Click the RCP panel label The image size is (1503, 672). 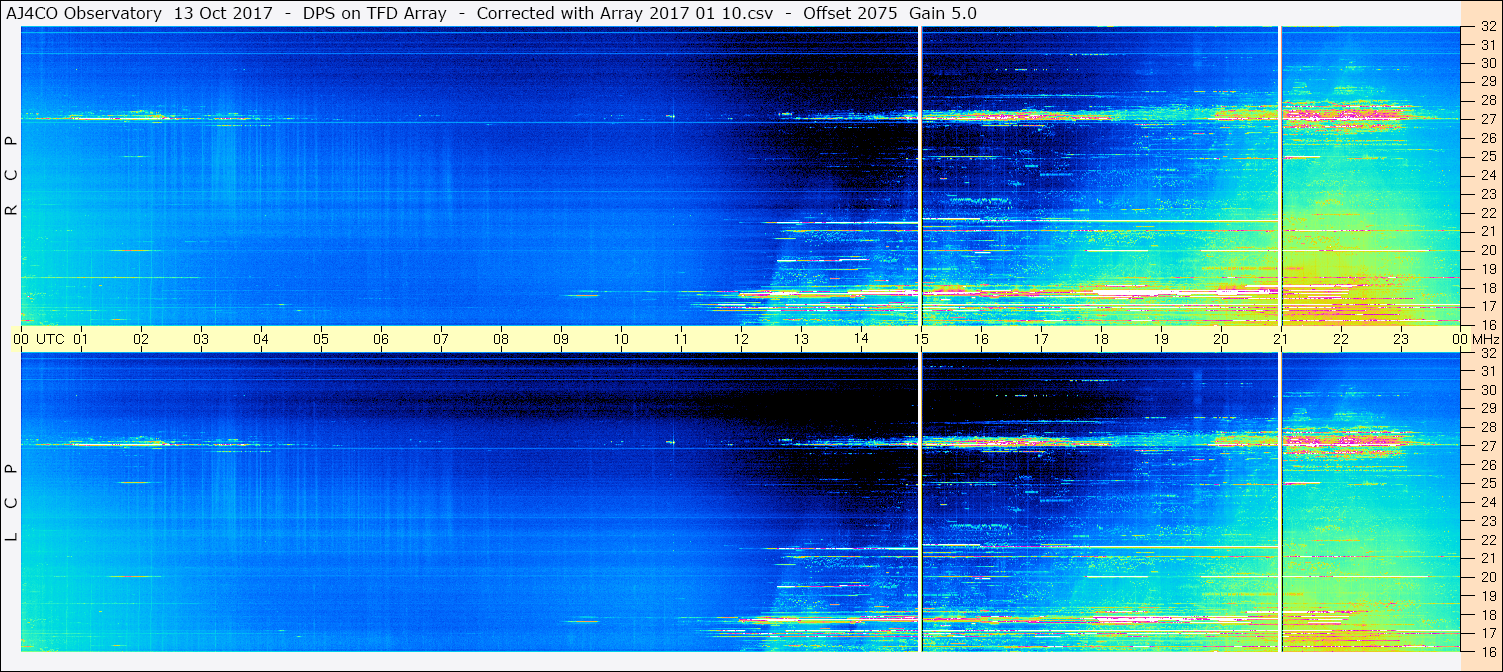(11, 176)
